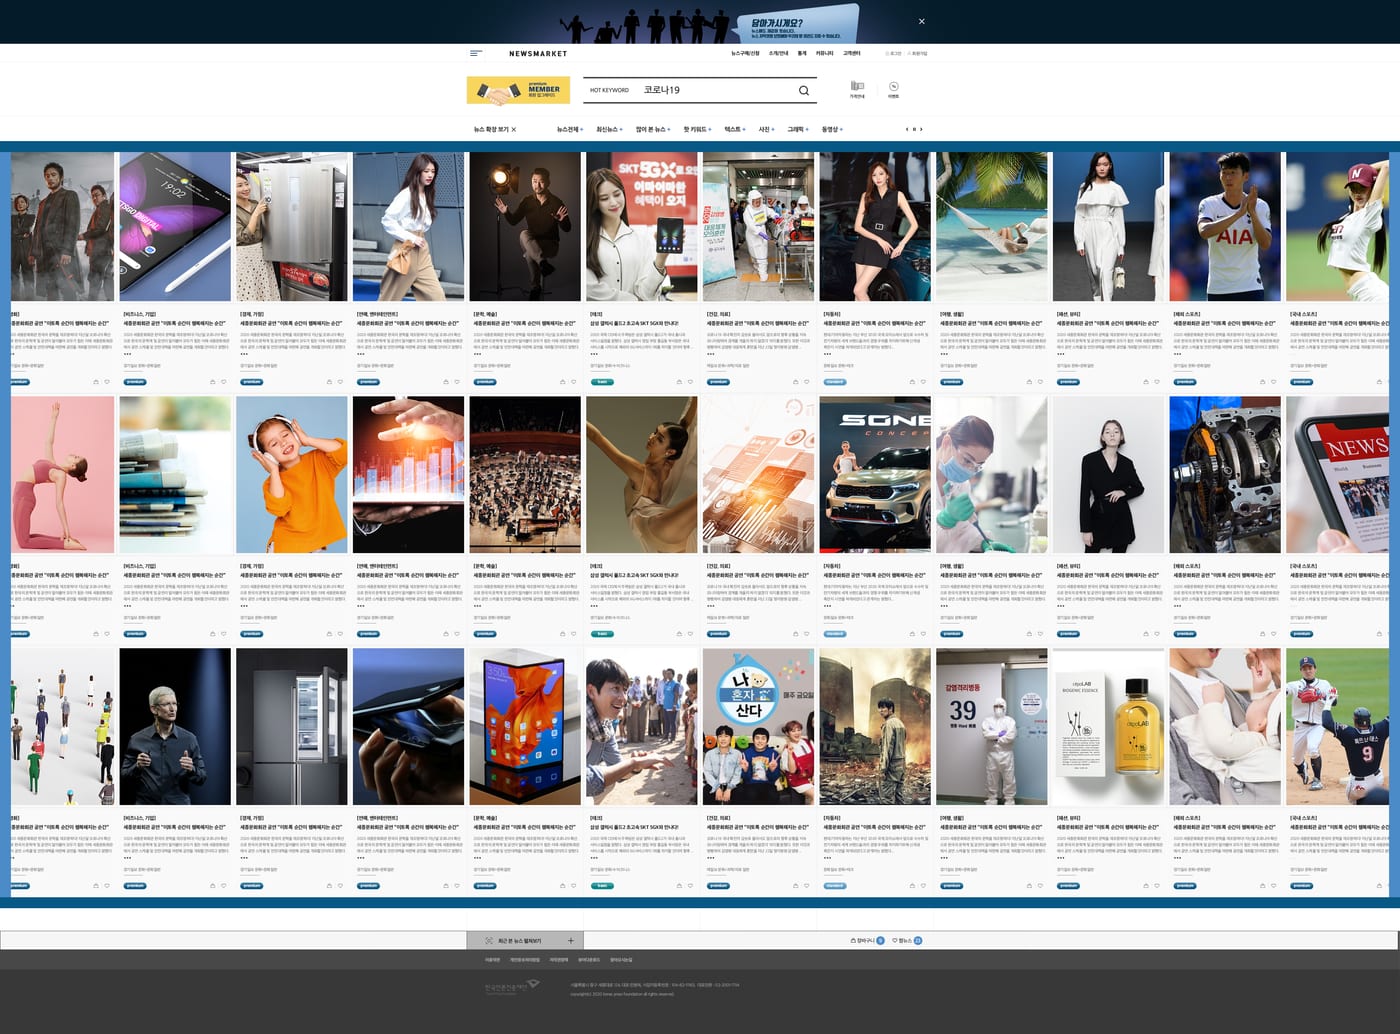Toggle heart on the hammock beach article card
Image resolution: width=1400 pixels, height=1034 pixels.
1040,381
